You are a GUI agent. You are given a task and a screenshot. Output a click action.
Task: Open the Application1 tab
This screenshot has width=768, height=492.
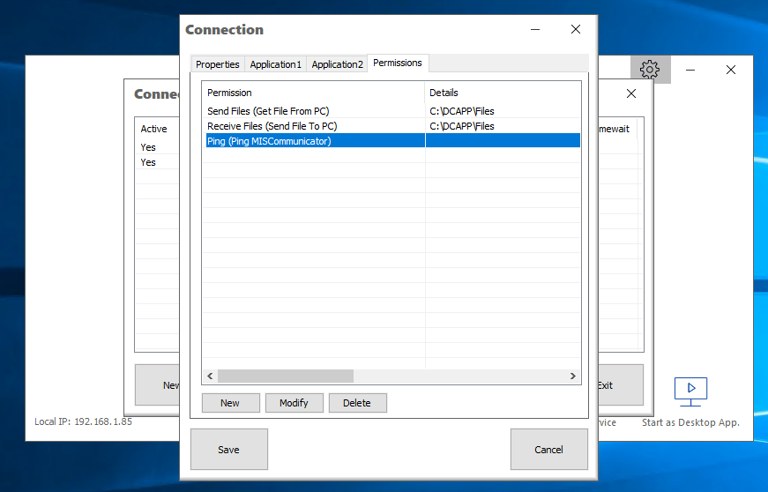275,64
